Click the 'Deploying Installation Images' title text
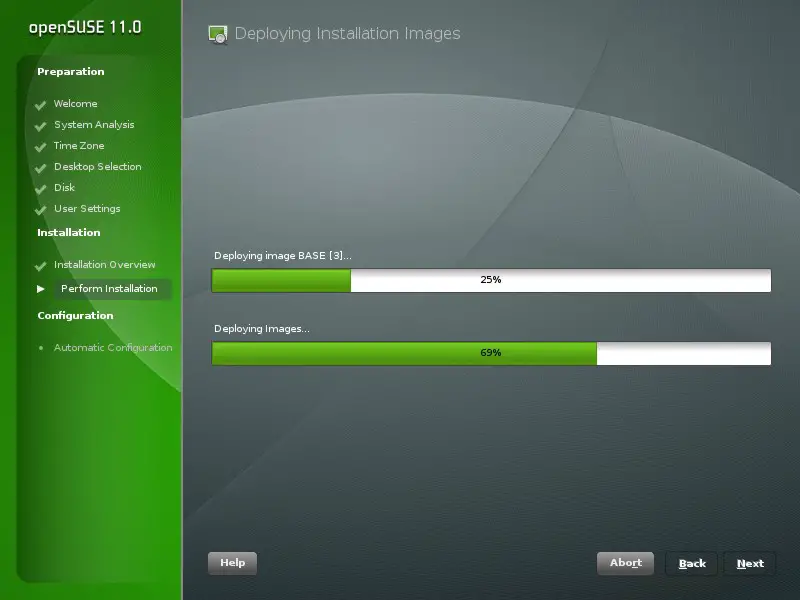 coord(347,34)
